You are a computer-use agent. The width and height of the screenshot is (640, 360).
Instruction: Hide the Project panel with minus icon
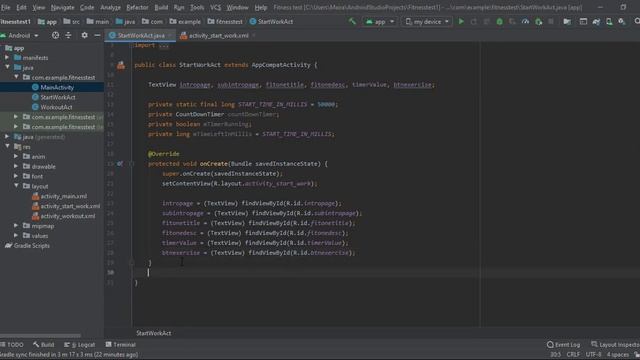(x=97, y=36)
